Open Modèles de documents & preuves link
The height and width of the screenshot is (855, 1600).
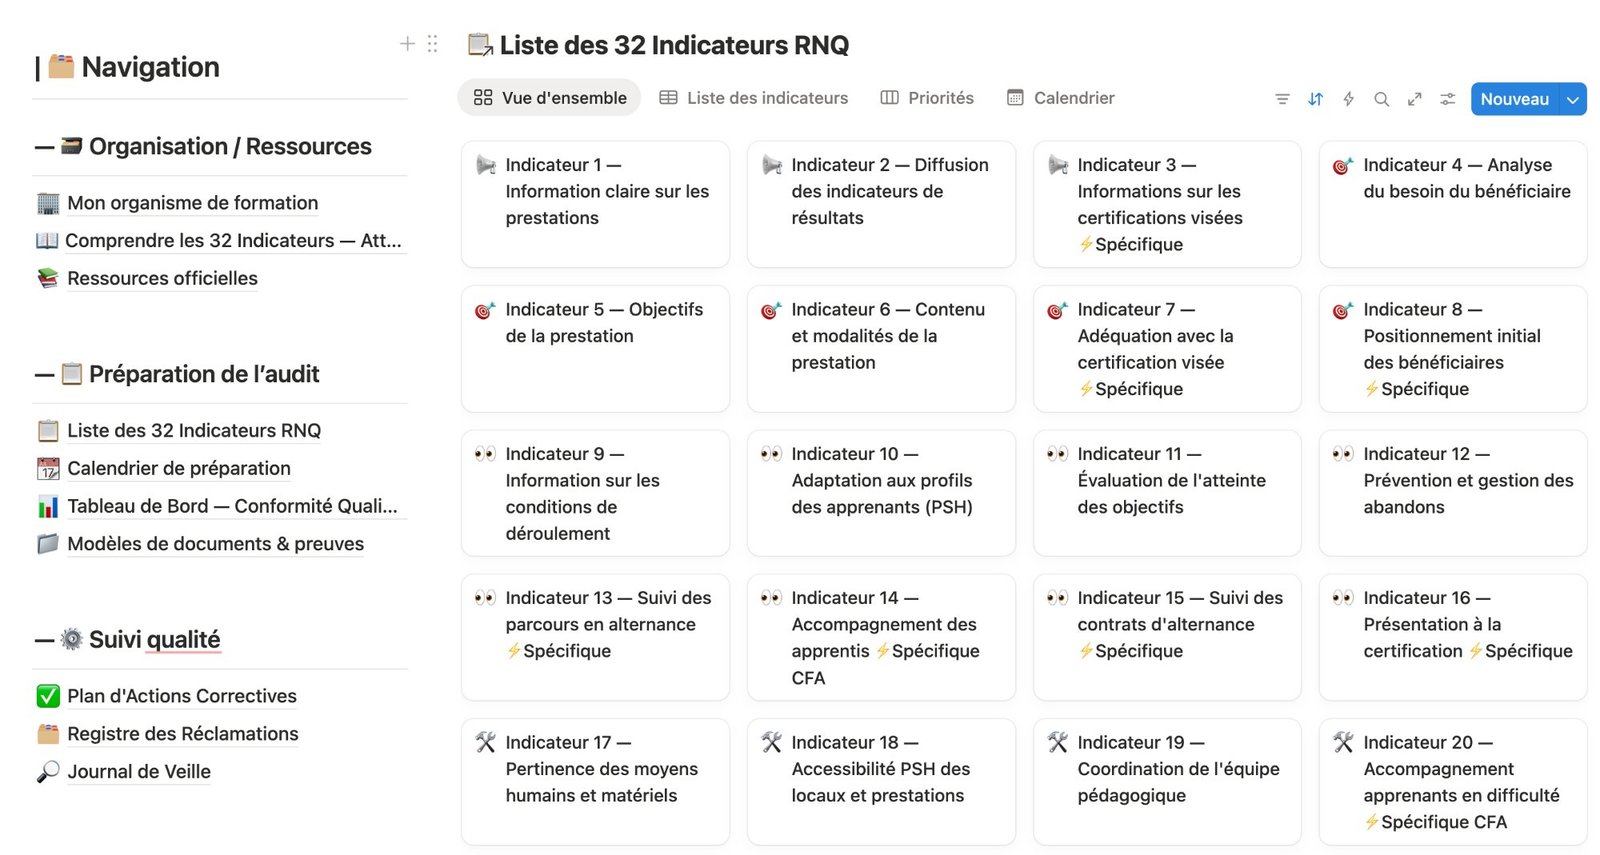pyautogui.click(x=215, y=544)
